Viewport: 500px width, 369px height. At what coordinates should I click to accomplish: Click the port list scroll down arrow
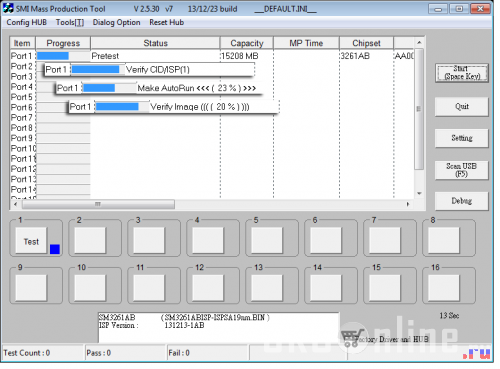coord(419,193)
